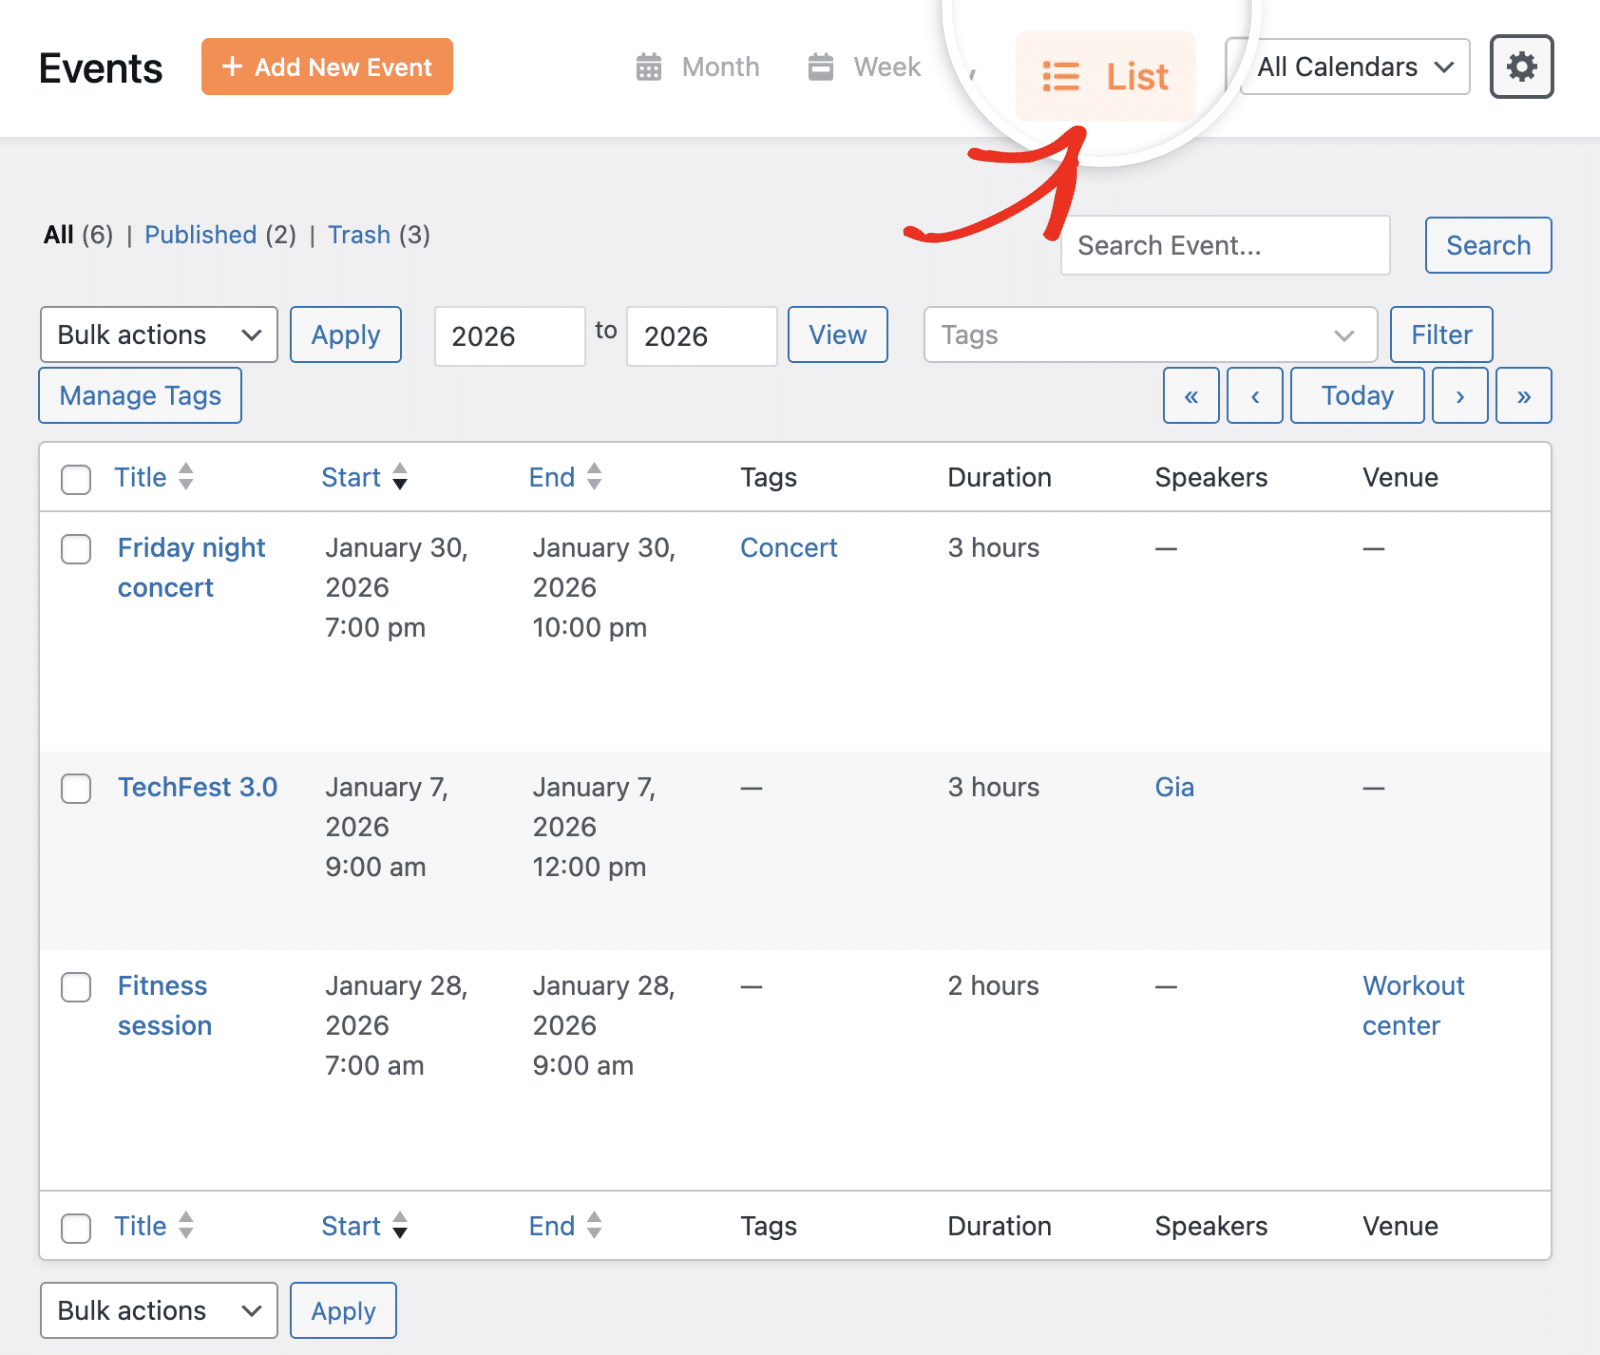Switch to the Trash events view
Screen dimensions: 1600x1355
pyautogui.click(x=360, y=234)
